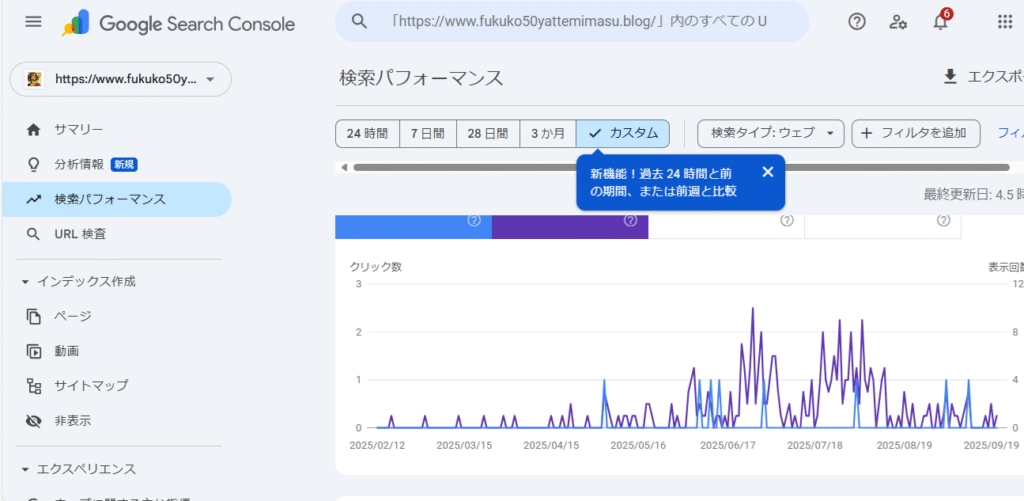1024x501 pixels.
Task: Open the Google apps grid
Action: pyautogui.click(x=1004, y=22)
